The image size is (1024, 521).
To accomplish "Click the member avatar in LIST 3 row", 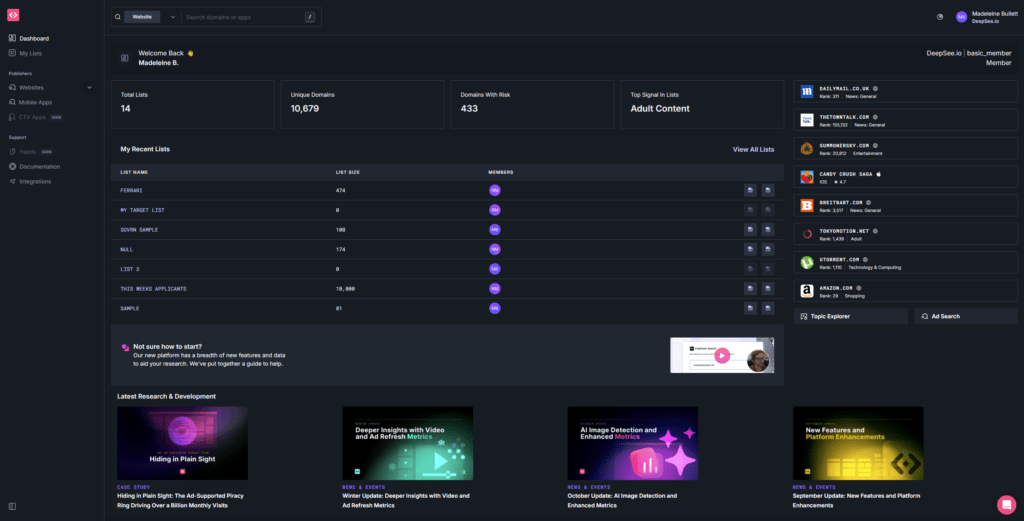I will point(495,269).
